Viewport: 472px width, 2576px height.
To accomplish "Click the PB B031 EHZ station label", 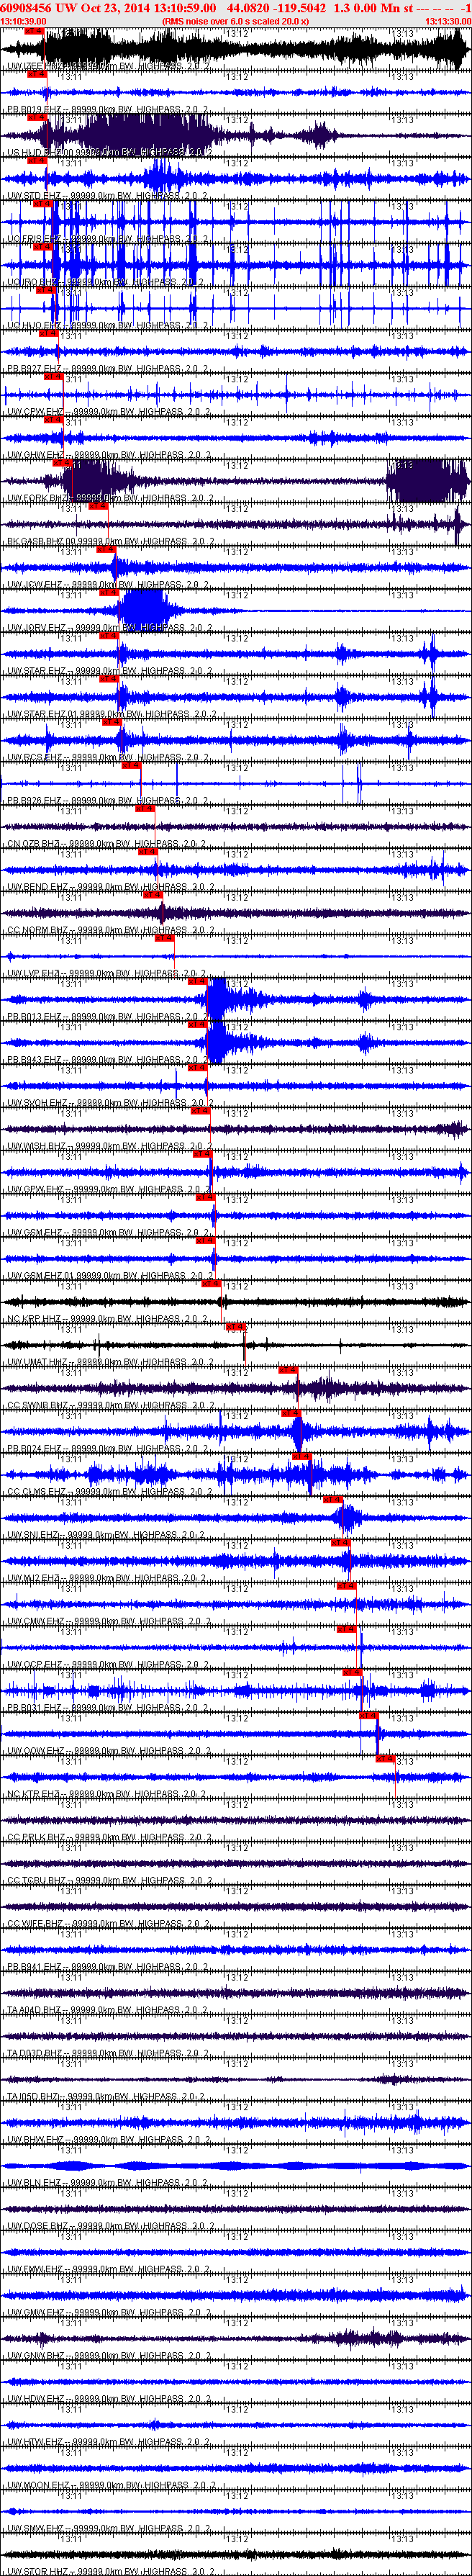I will [x=108, y=1707].
